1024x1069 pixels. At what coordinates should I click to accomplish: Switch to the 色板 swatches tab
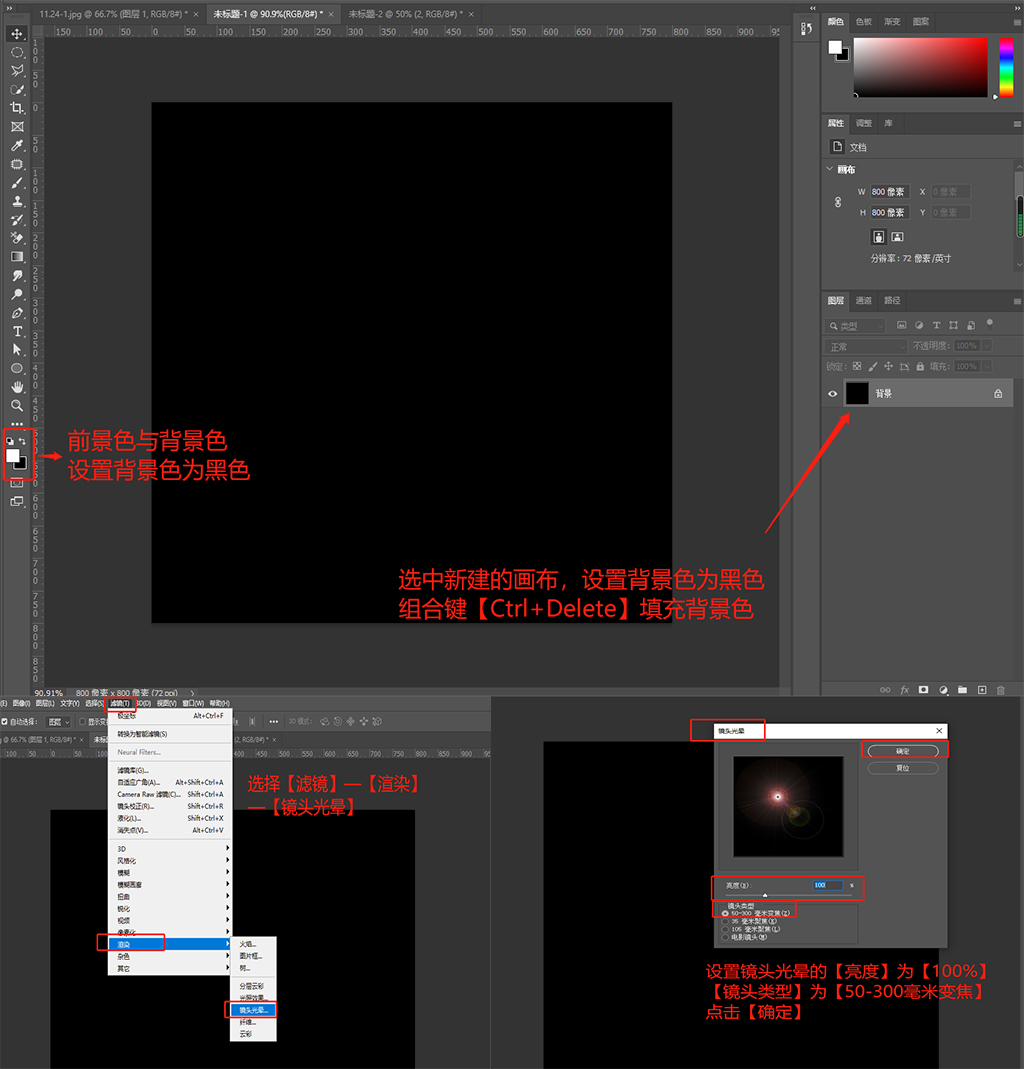click(864, 21)
